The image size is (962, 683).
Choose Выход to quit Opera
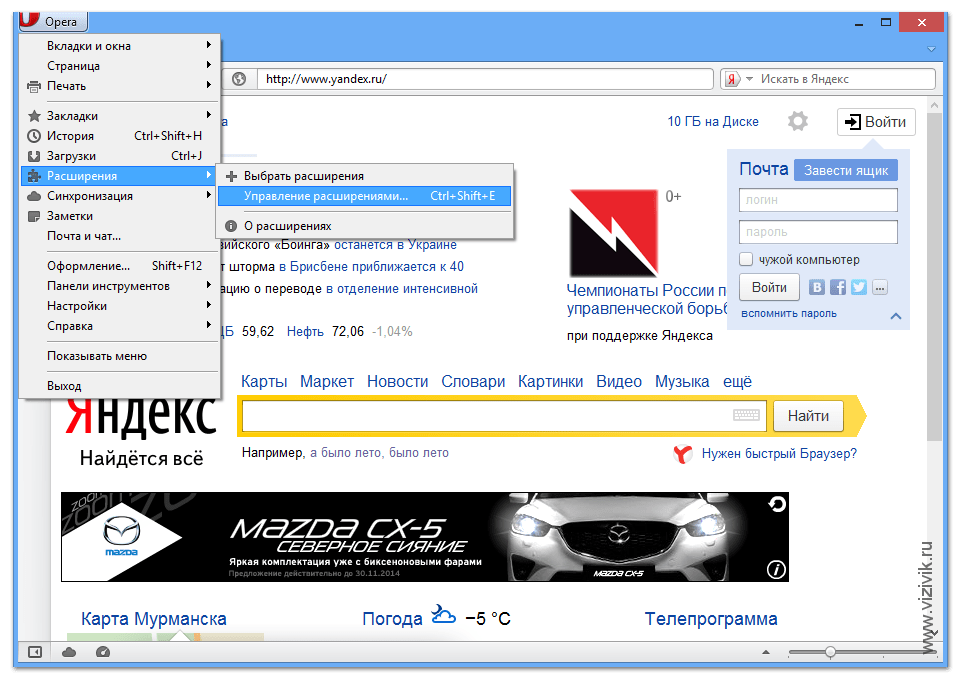tap(120, 386)
